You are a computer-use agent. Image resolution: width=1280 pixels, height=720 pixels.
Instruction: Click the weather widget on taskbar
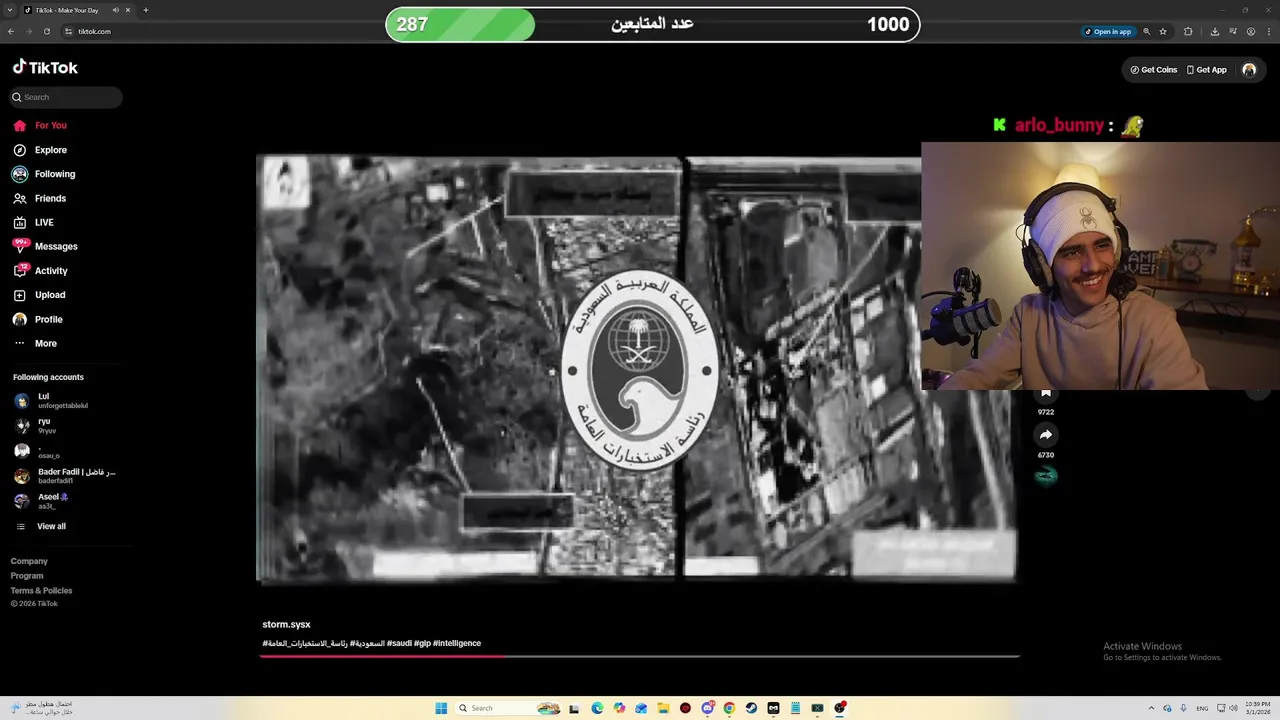coord(40,708)
